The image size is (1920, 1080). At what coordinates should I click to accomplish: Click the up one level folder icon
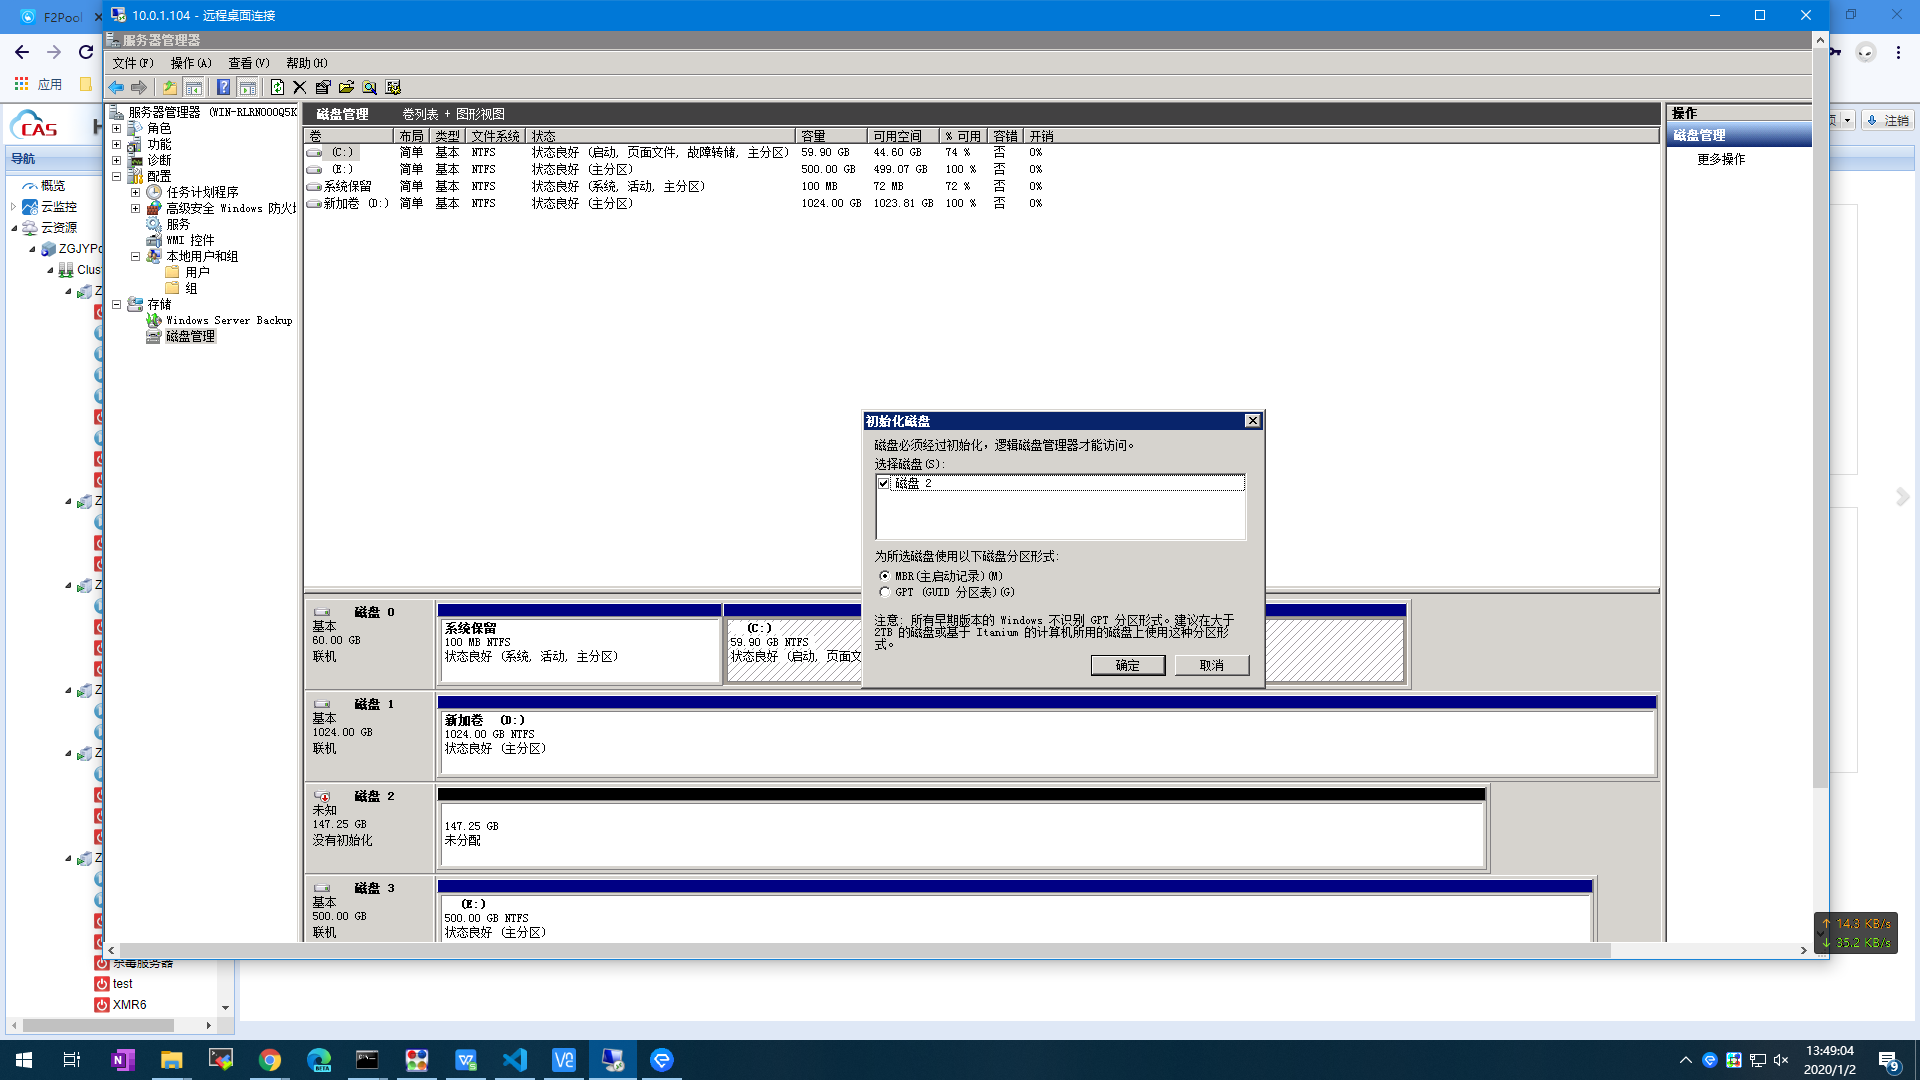[170, 88]
